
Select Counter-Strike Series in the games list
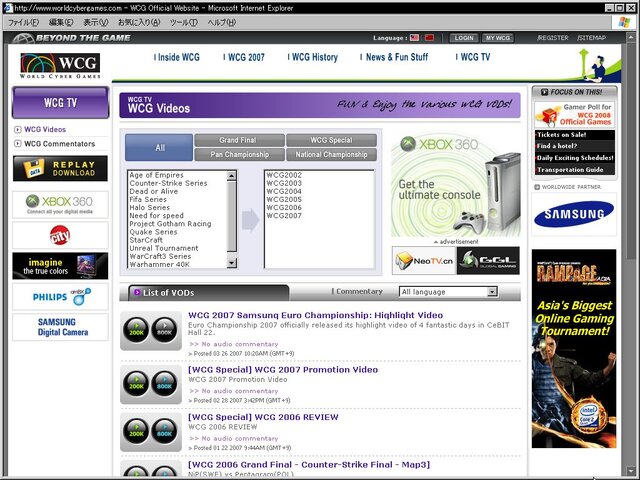click(168, 183)
